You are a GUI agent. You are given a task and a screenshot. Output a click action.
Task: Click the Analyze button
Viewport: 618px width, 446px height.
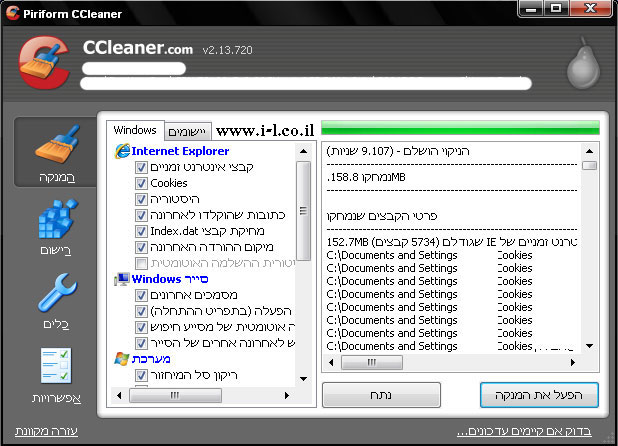coord(381,395)
